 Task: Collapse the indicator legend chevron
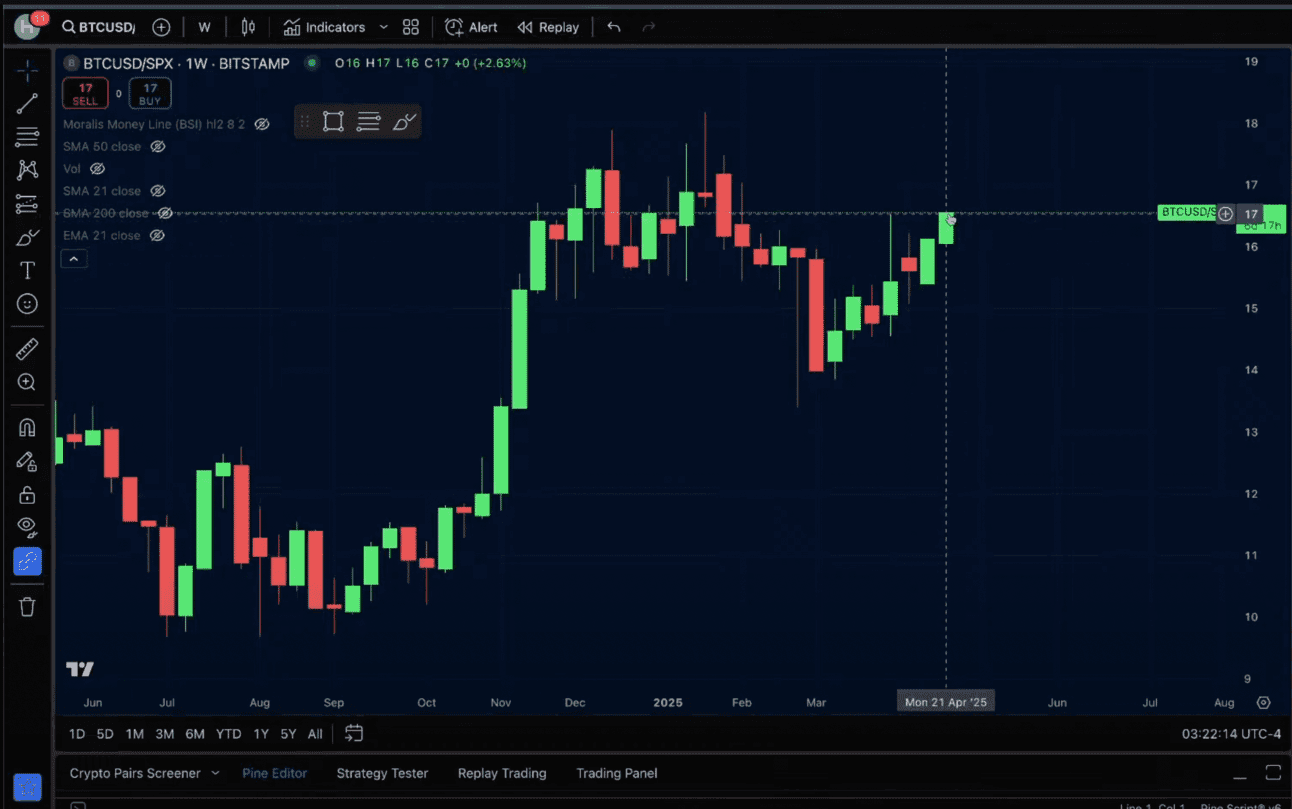tap(75, 259)
